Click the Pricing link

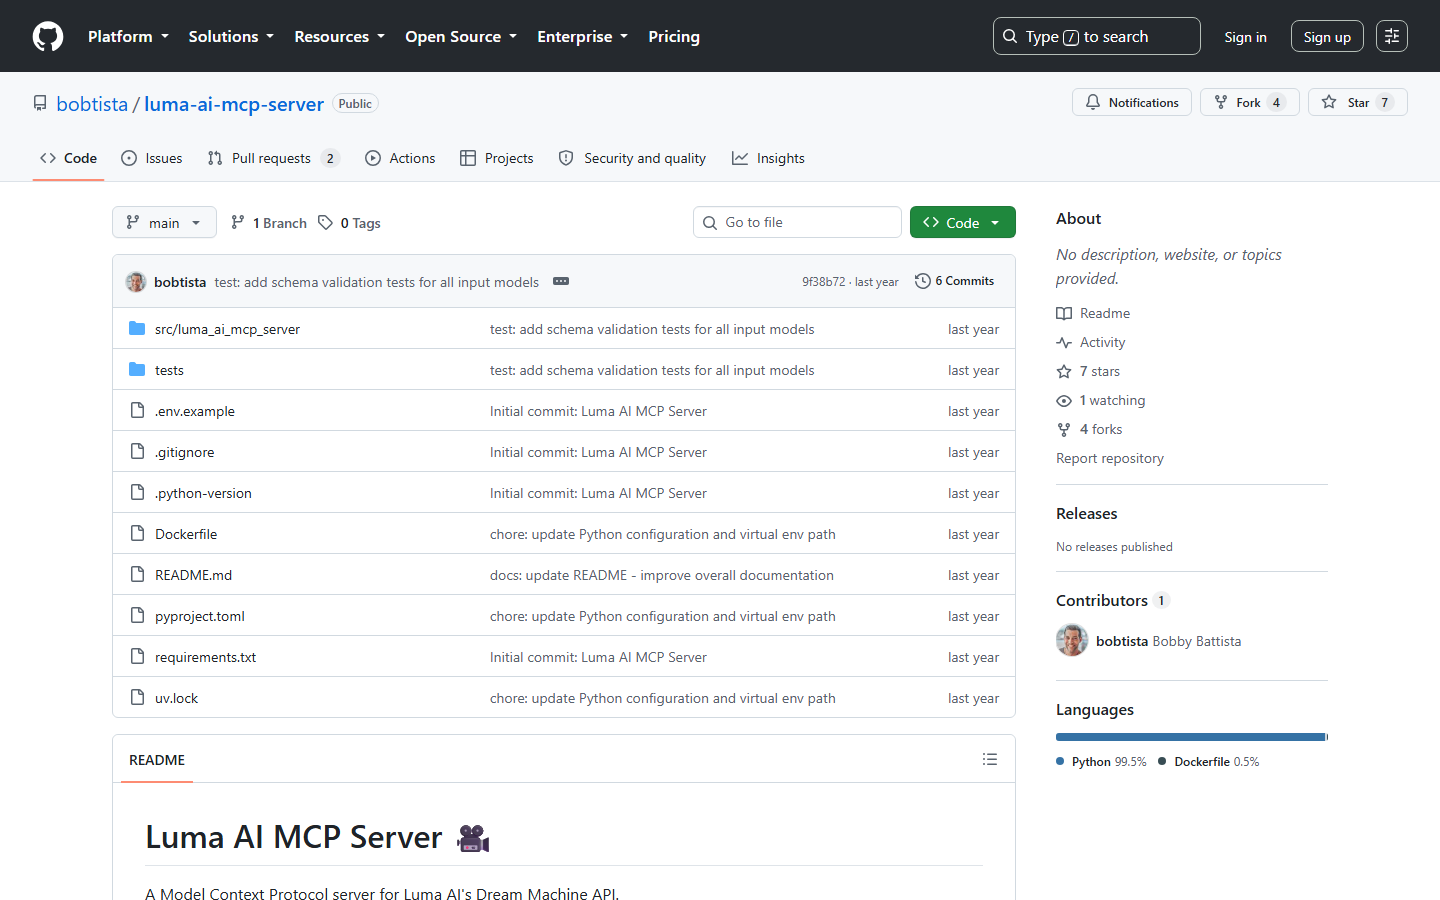[674, 36]
